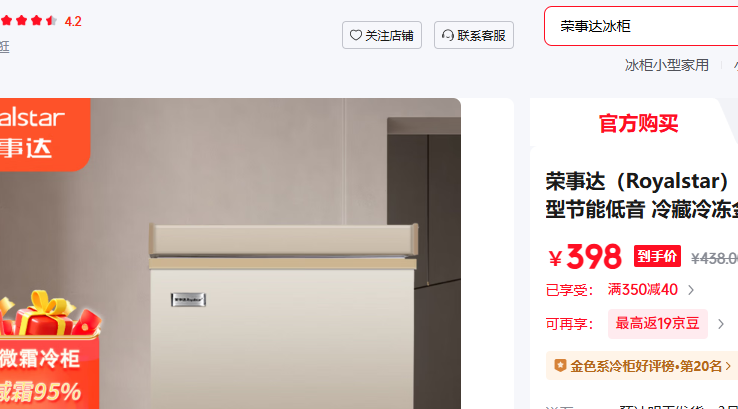Select the 官方购买 tab
Viewport: 738px width, 409px height.
(x=638, y=123)
